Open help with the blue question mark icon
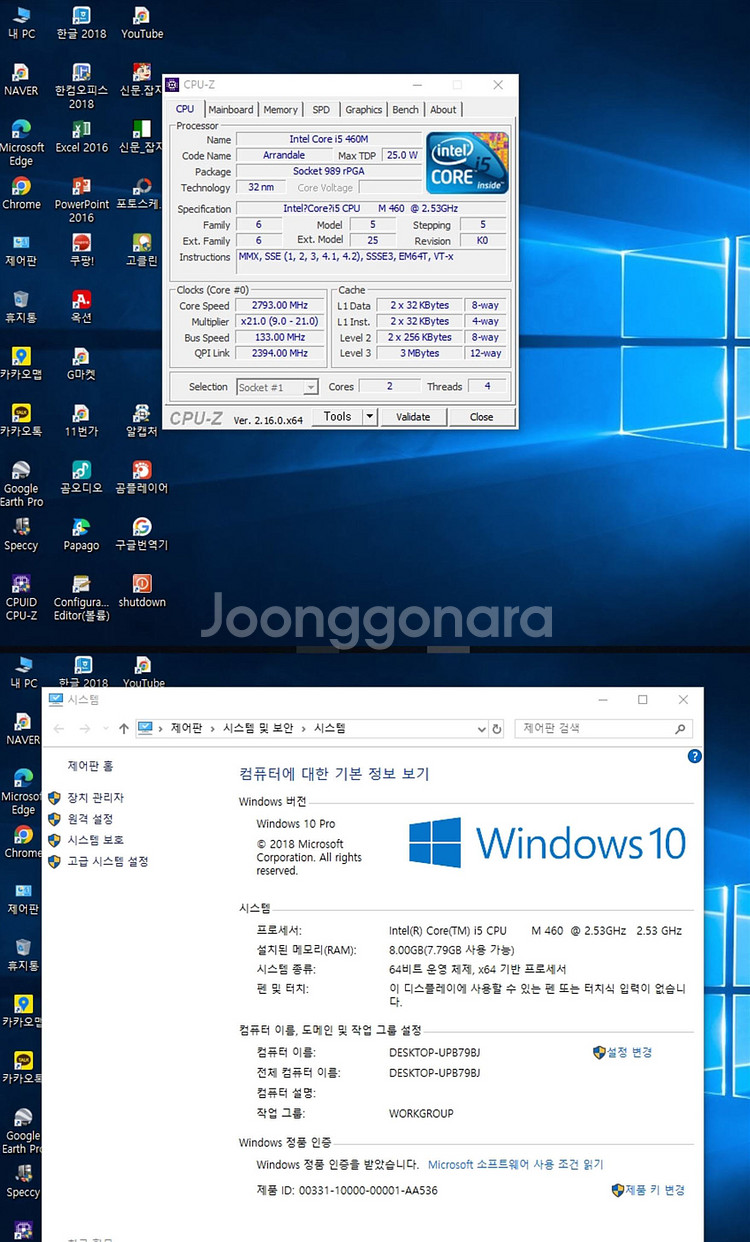This screenshot has height=1242, width=750. click(x=695, y=756)
